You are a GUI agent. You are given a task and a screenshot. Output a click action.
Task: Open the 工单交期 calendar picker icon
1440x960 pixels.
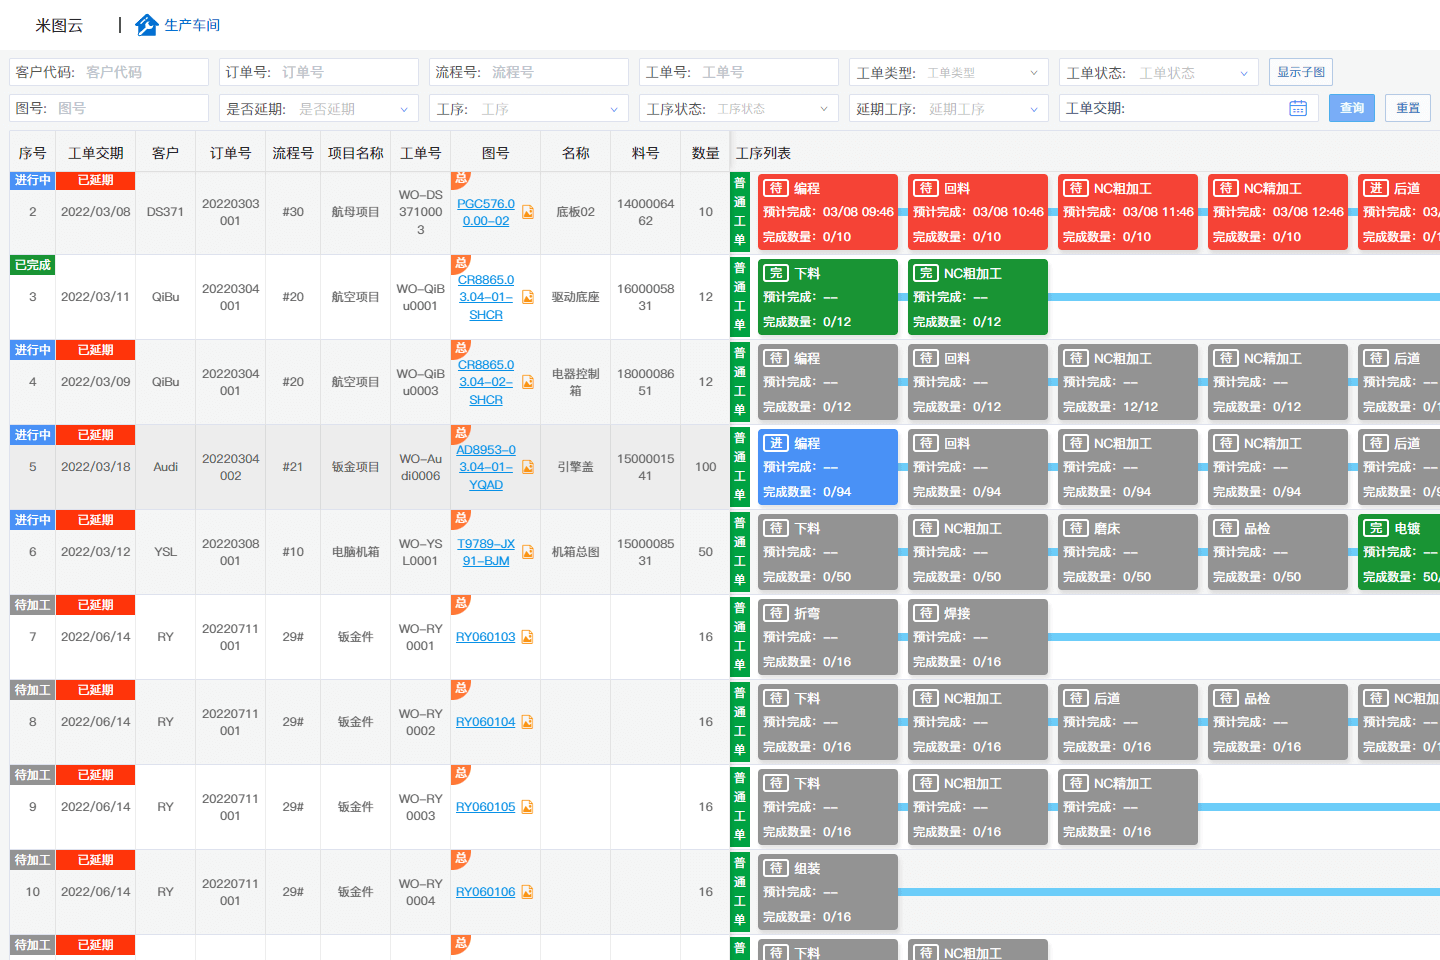point(1298,108)
